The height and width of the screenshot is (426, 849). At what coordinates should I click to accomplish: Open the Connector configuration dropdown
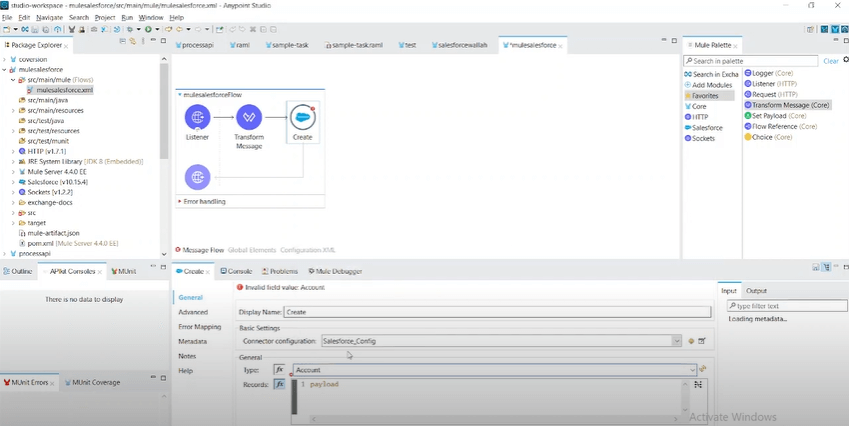tap(677, 341)
